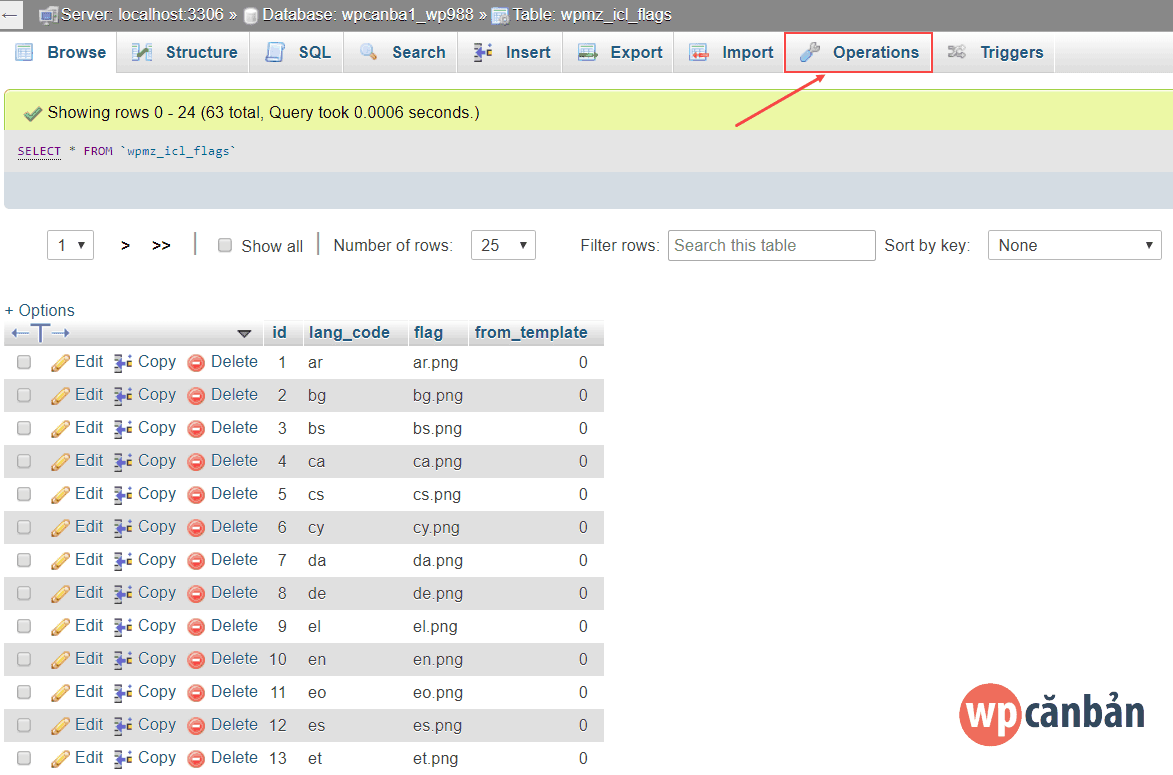Viewport: 1173px width, 775px height.
Task: Click the Import tab icon
Action: coord(701,52)
